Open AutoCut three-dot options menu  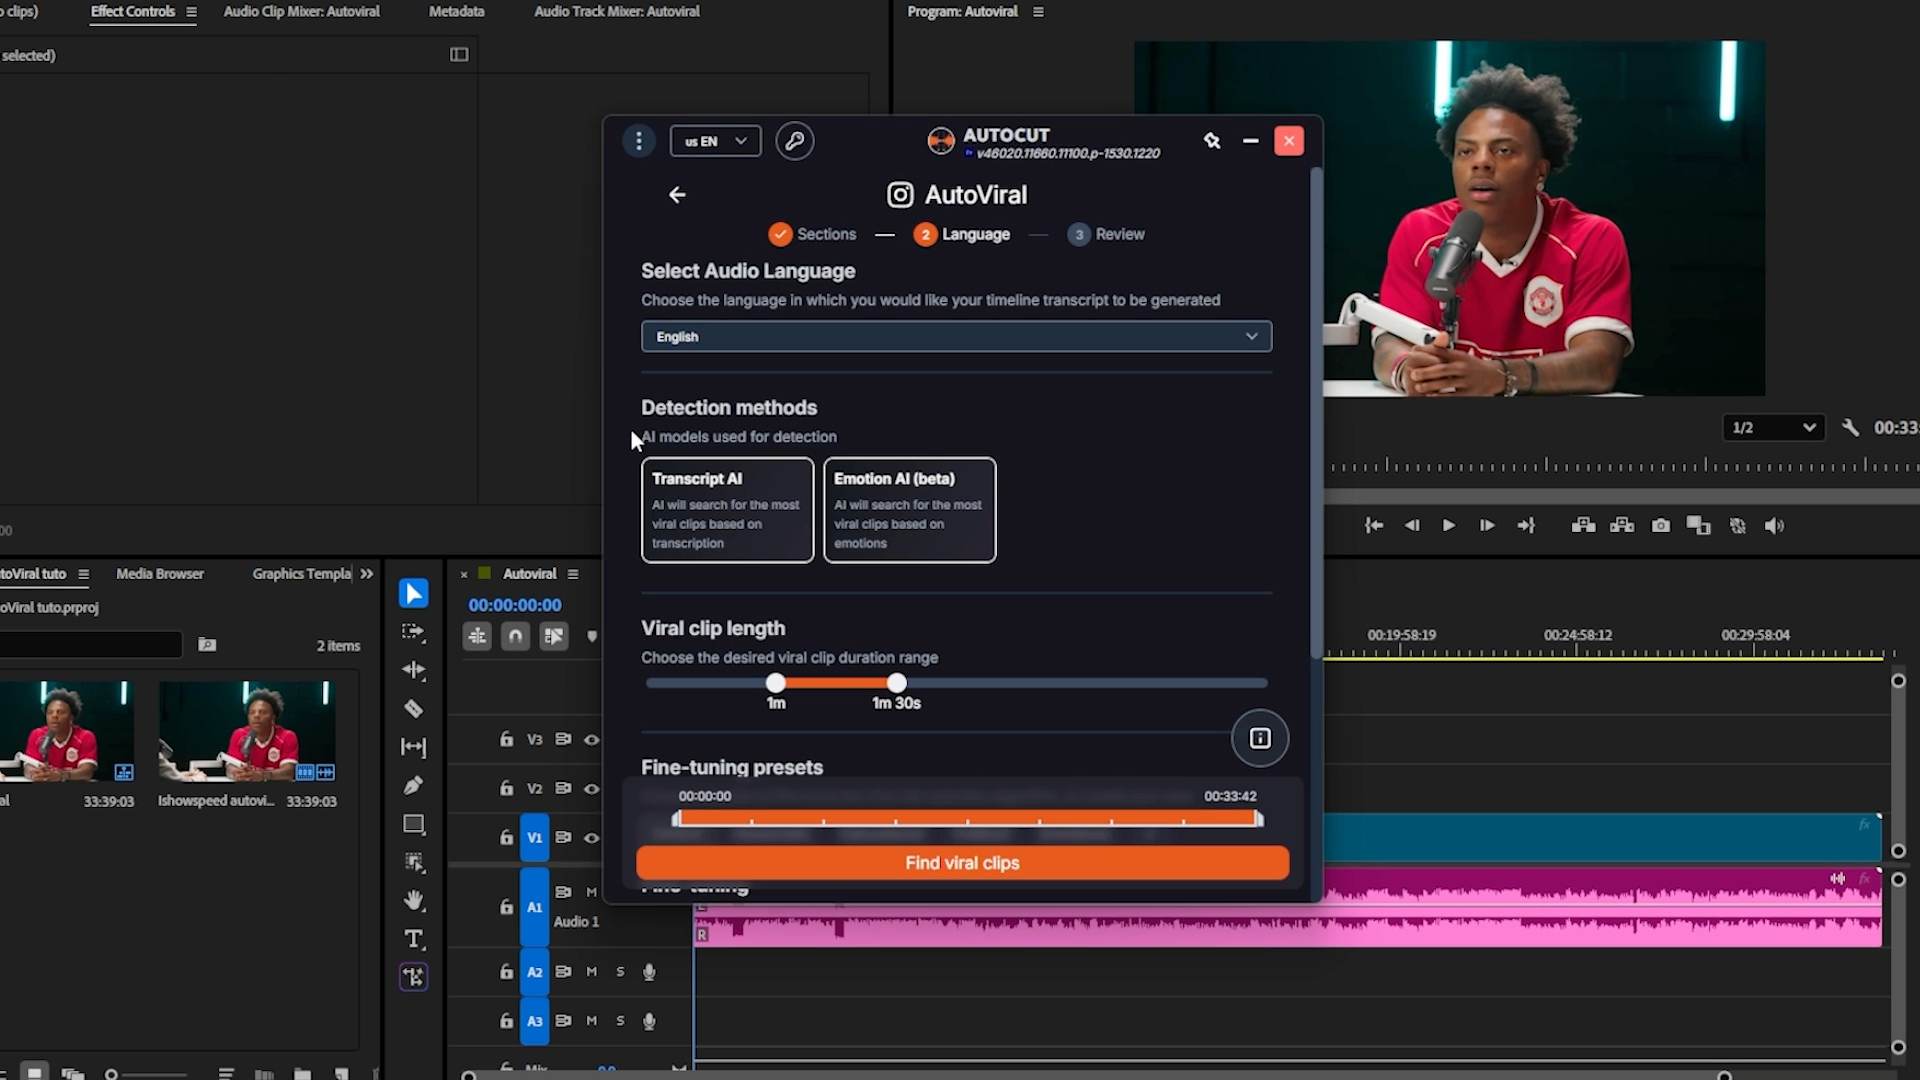click(x=638, y=141)
